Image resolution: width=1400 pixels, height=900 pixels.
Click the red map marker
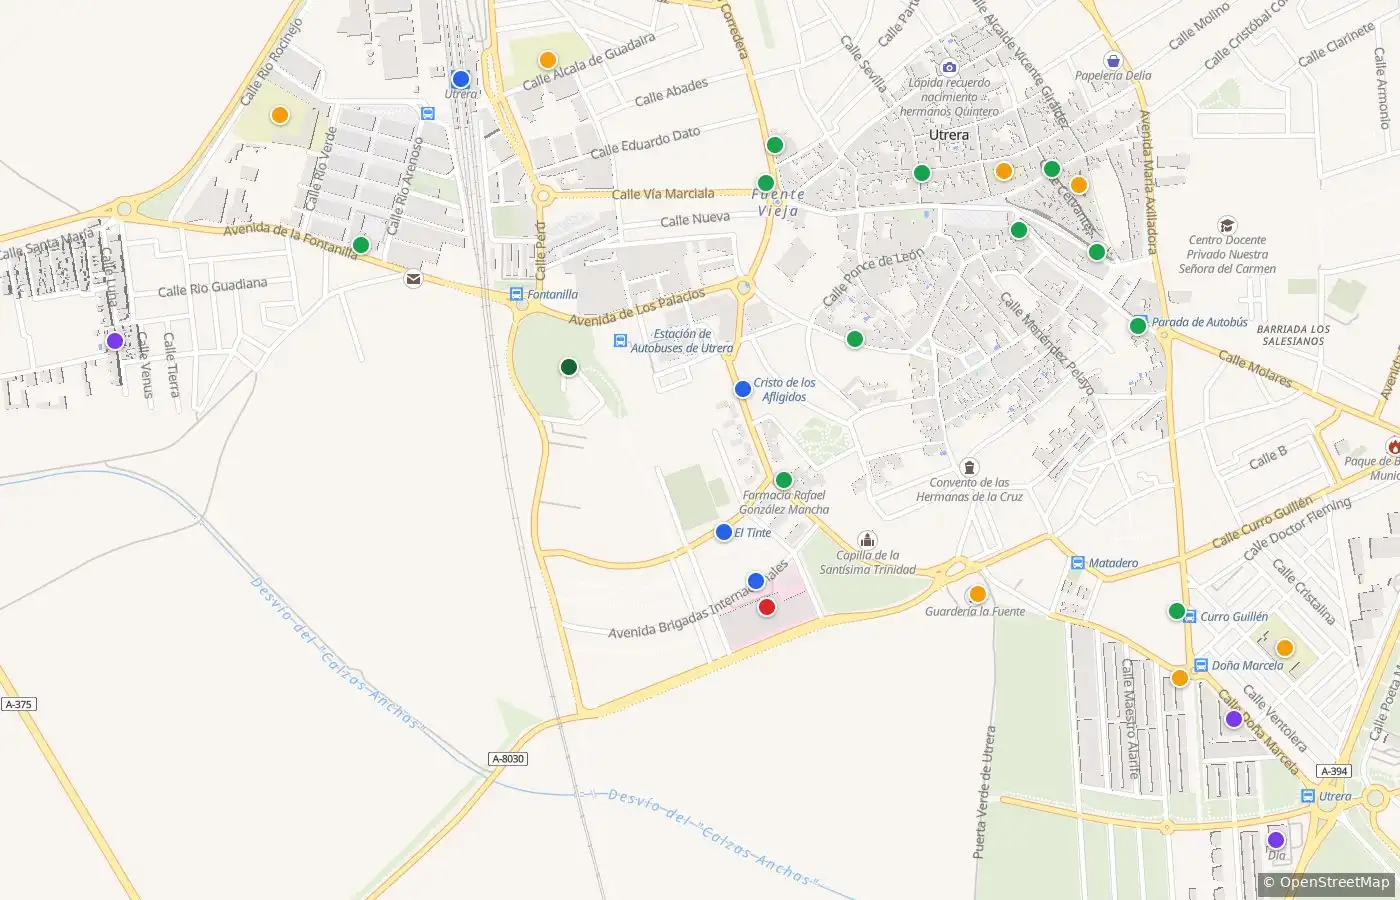coord(767,606)
